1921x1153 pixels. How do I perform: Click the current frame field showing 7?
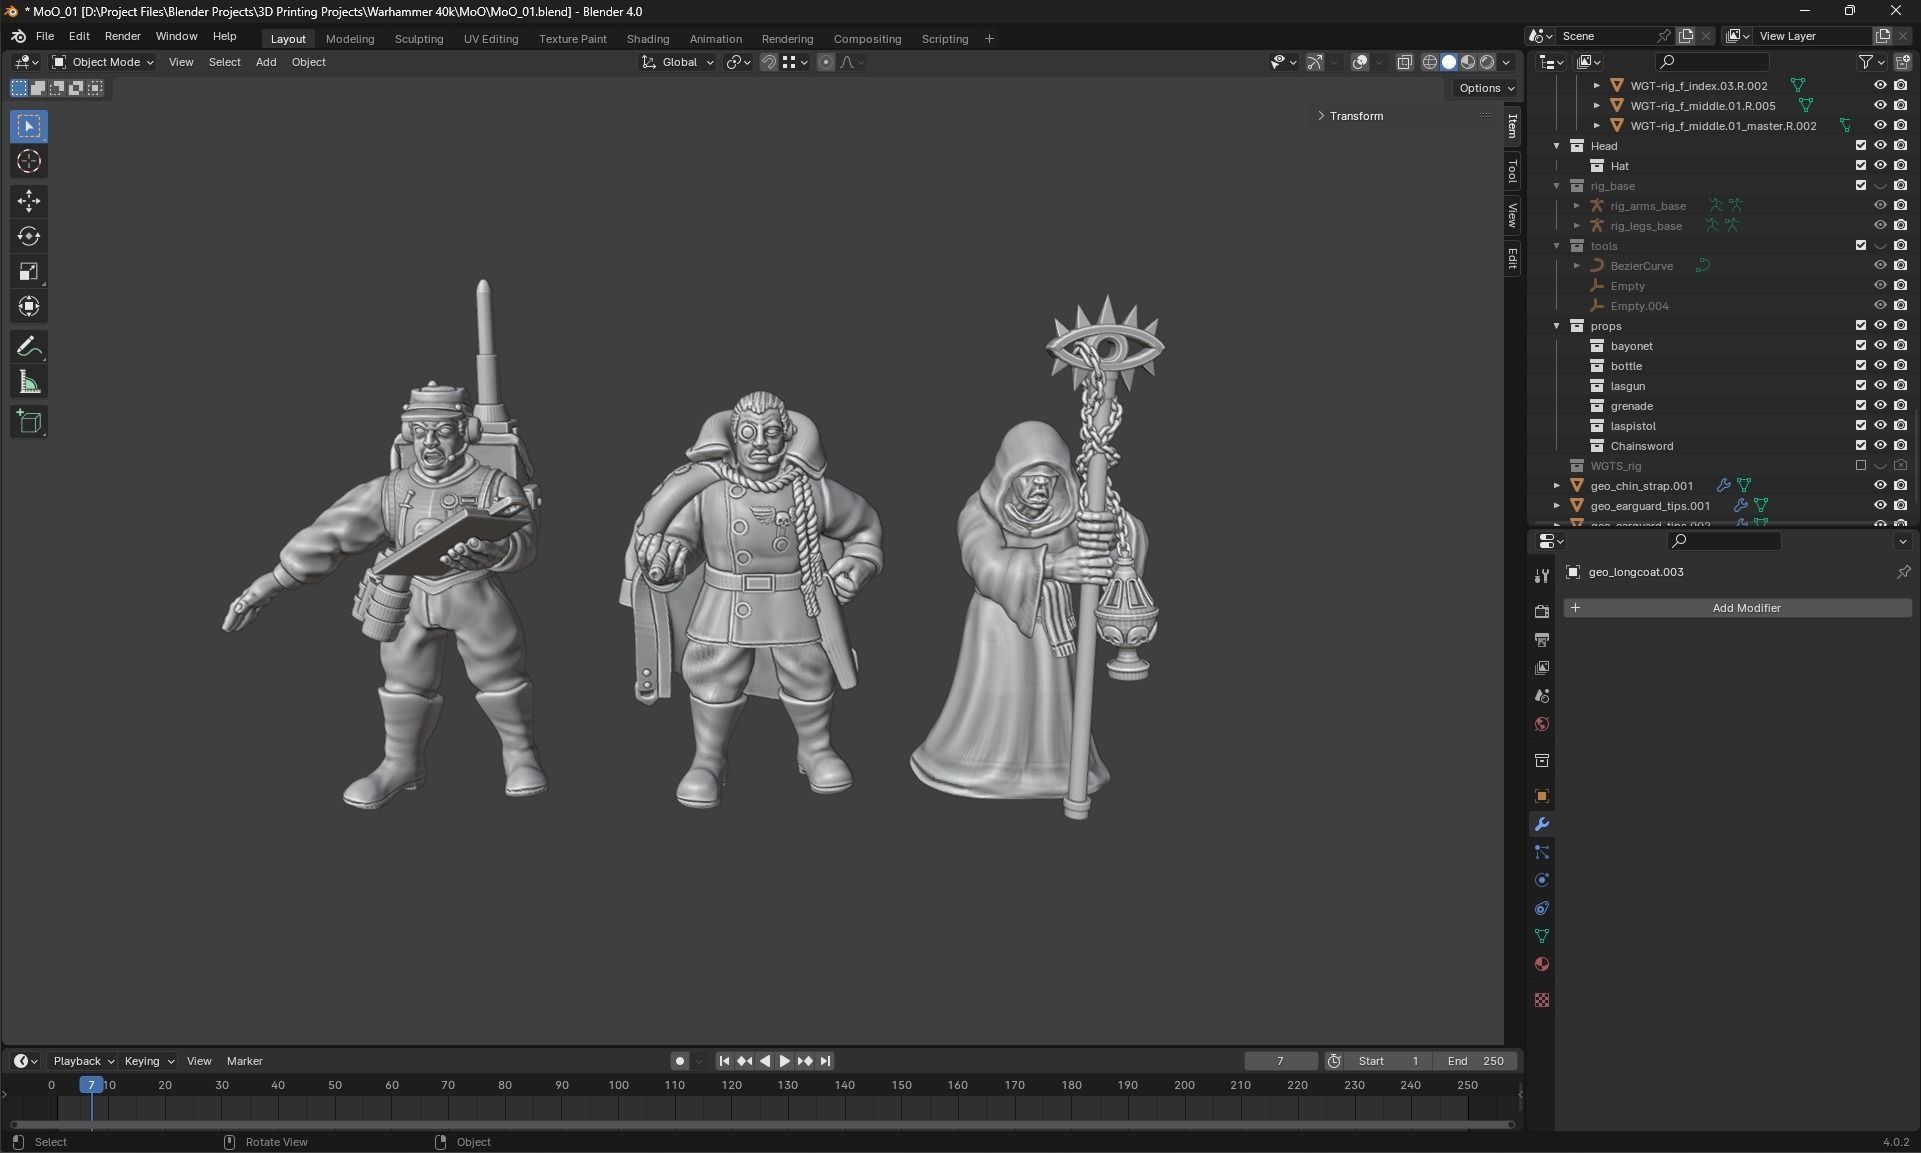(1281, 1061)
